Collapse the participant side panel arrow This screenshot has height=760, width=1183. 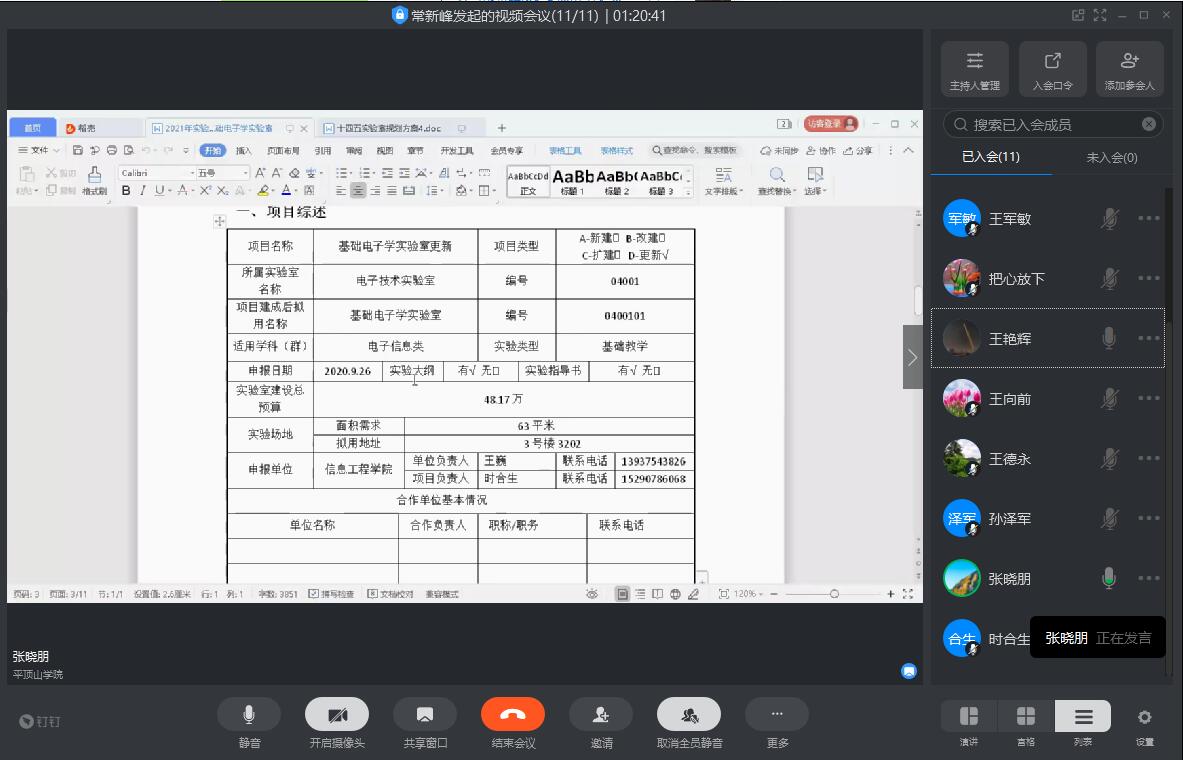pos(912,357)
